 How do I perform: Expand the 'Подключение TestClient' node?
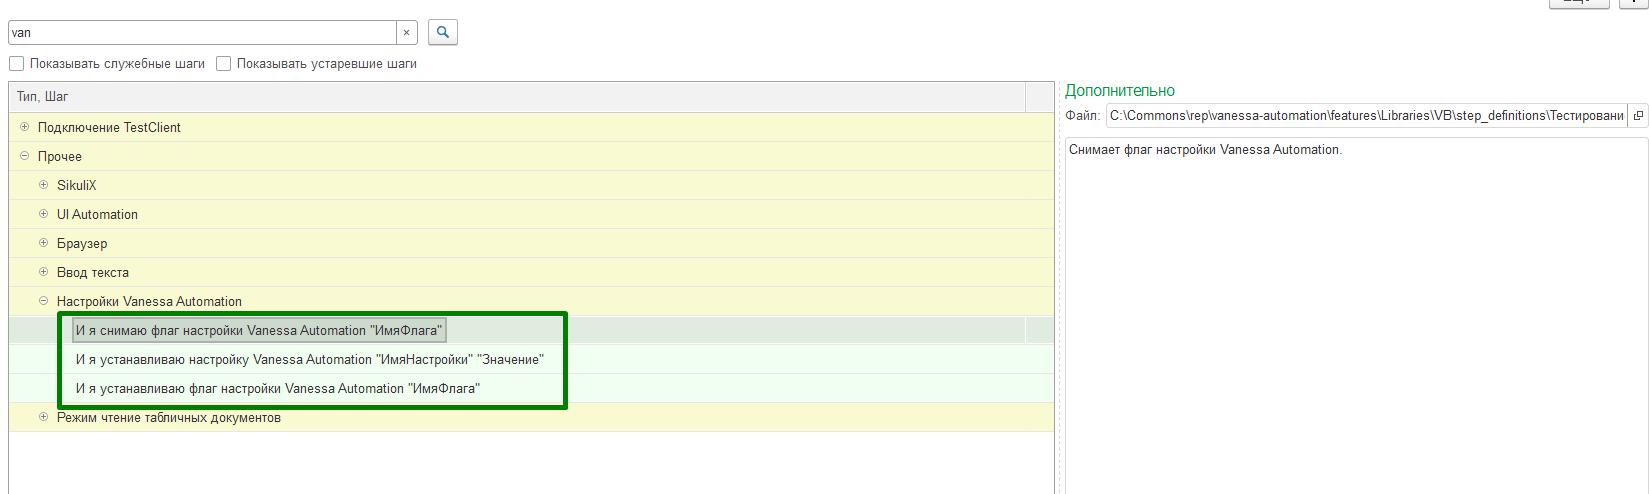[x=25, y=127]
